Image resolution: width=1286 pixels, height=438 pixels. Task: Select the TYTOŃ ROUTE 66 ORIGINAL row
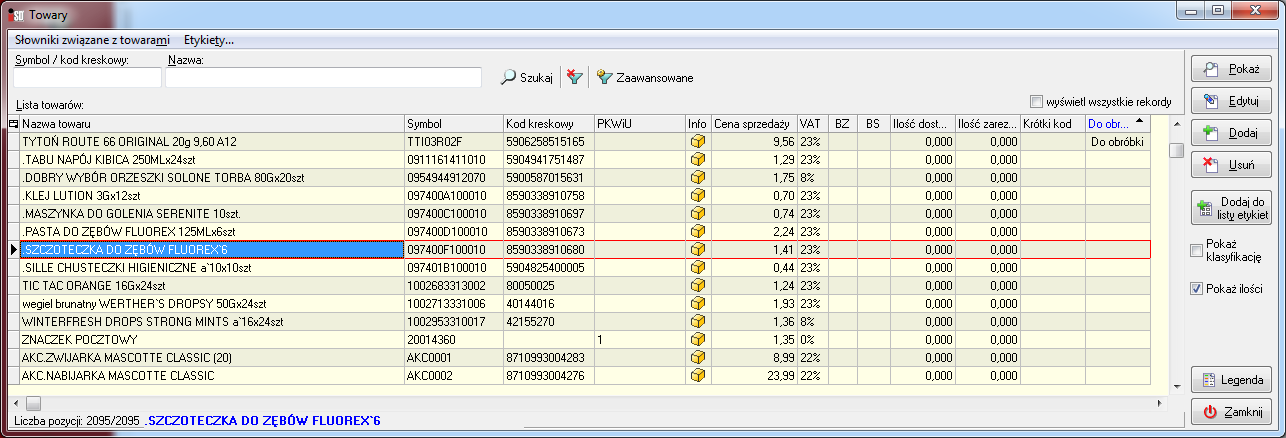tap(580, 141)
